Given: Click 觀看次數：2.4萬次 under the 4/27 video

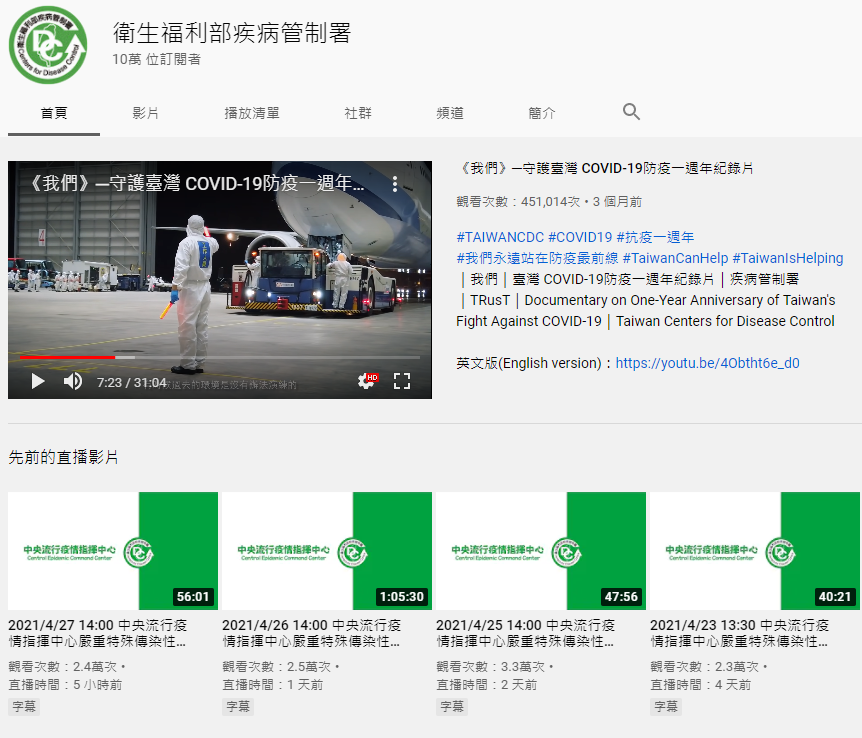Looking at the screenshot, I should 63,667.
